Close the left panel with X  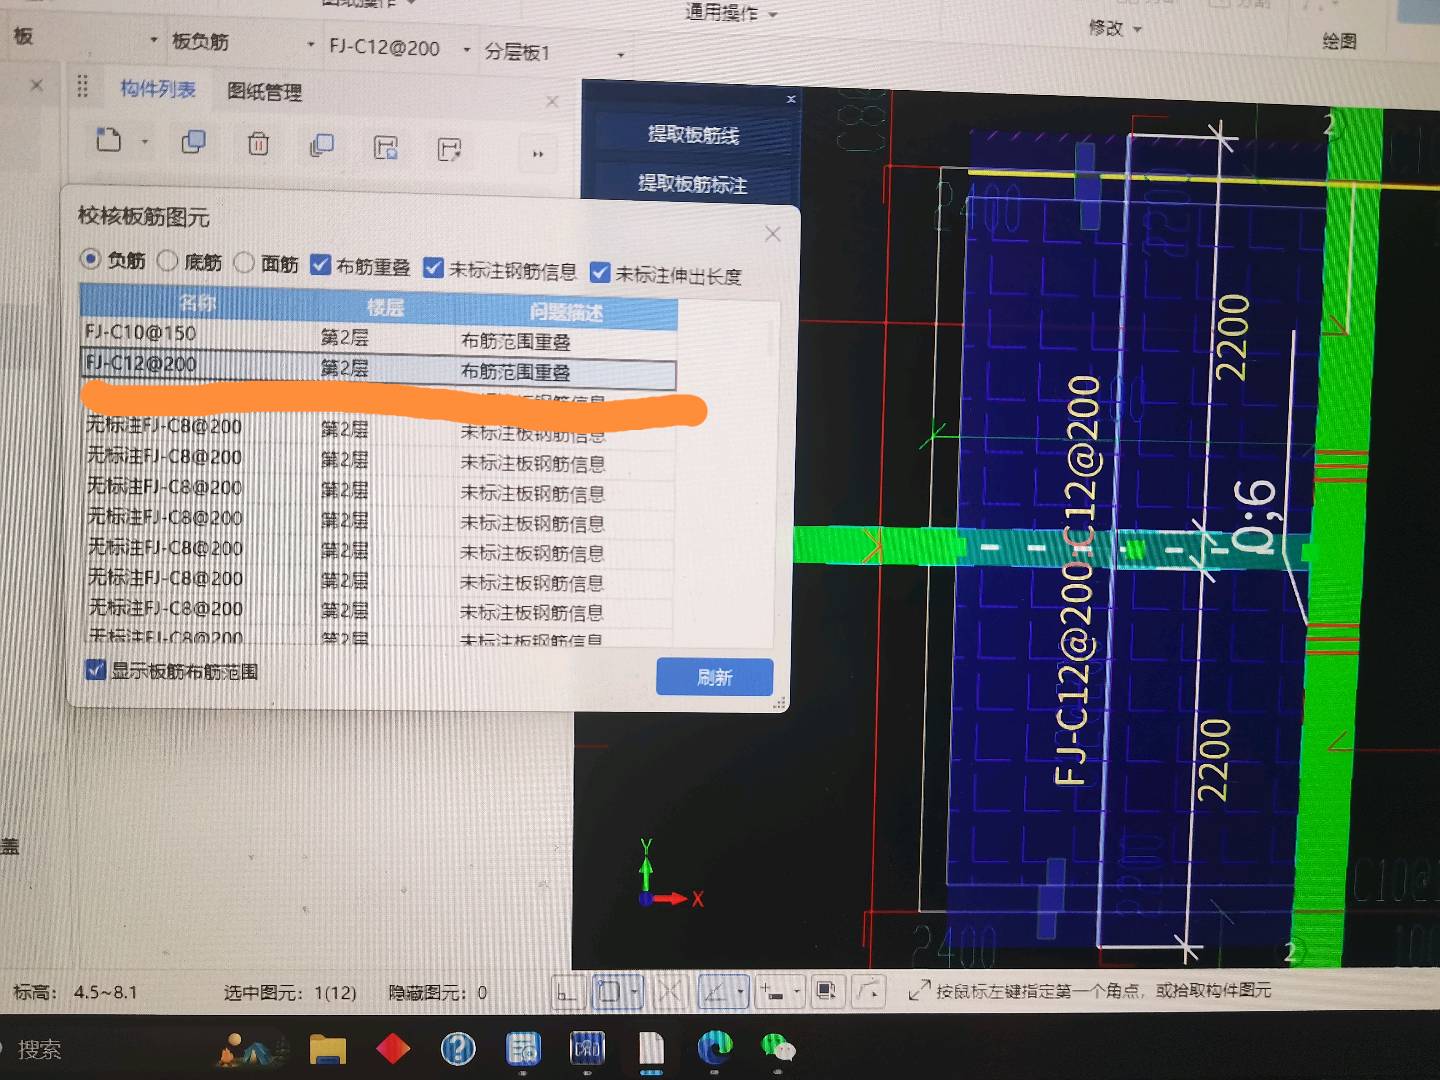point(36,85)
